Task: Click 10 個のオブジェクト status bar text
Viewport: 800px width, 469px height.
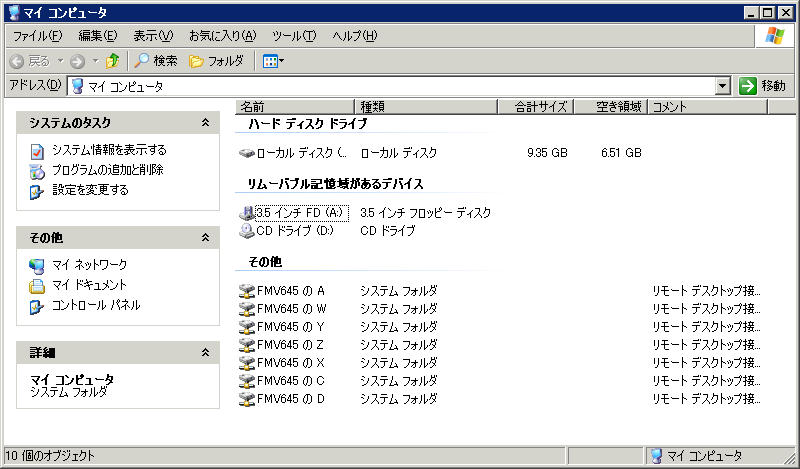Action: (50, 456)
